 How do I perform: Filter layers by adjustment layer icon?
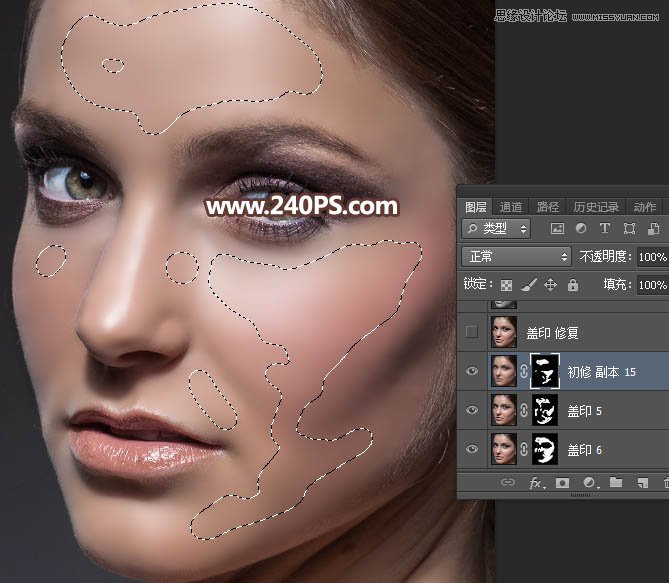point(581,229)
